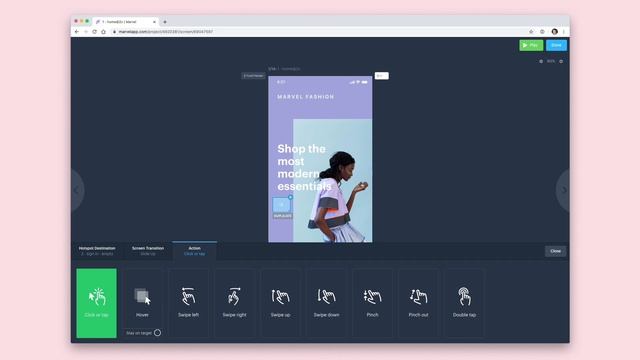Viewport: 640px width, 360px height.
Task: Open the browser profile avatar
Action: click(554, 31)
